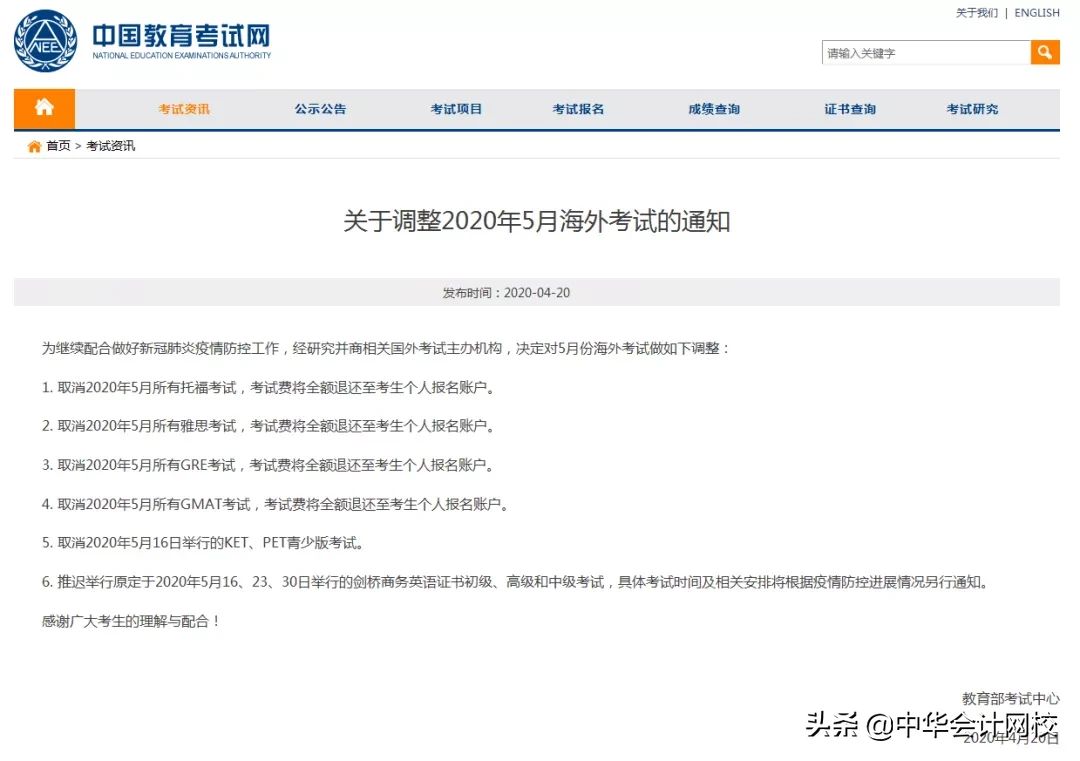Click the notice title 关于调整2020年5月海外考试的通知
This screenshot has width=1080, height=761.
540,222
